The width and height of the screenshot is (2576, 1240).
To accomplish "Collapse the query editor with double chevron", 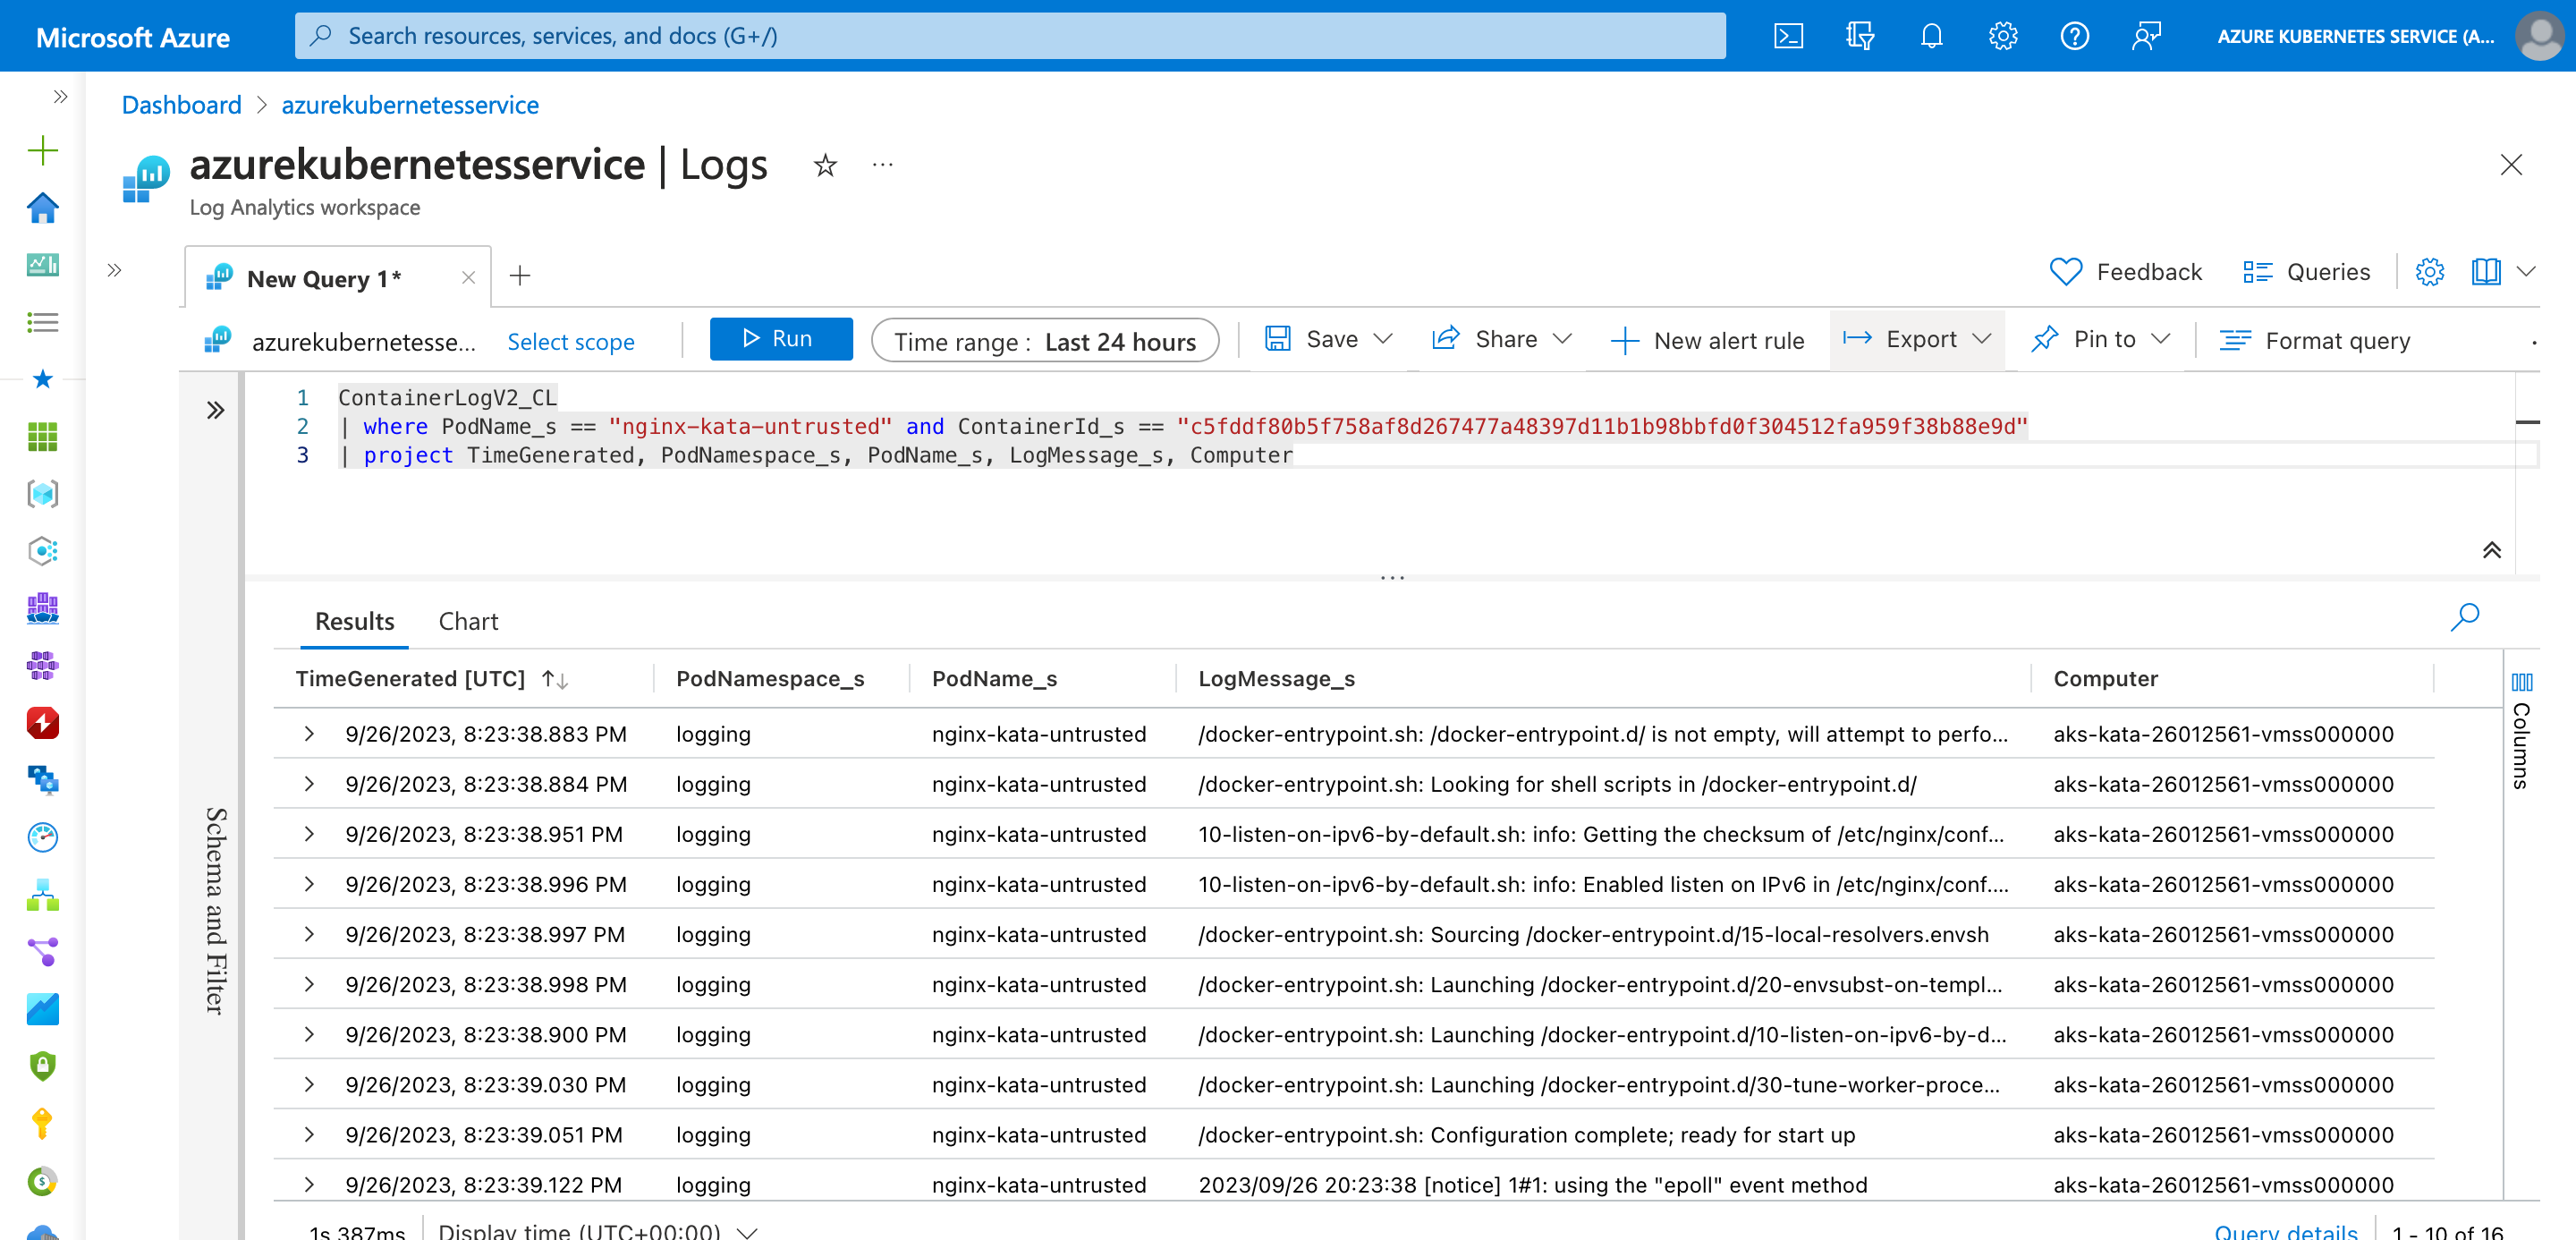I will pos(2491,550).
